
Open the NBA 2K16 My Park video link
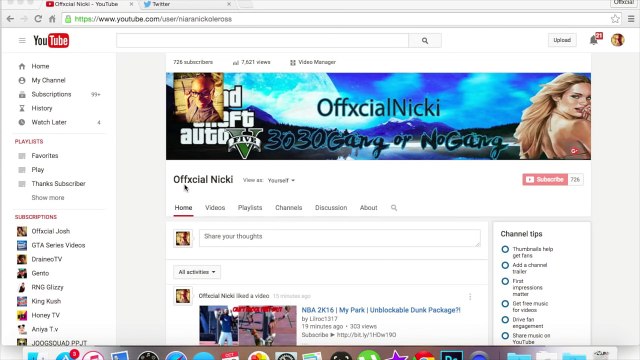(x=381, y=310)
